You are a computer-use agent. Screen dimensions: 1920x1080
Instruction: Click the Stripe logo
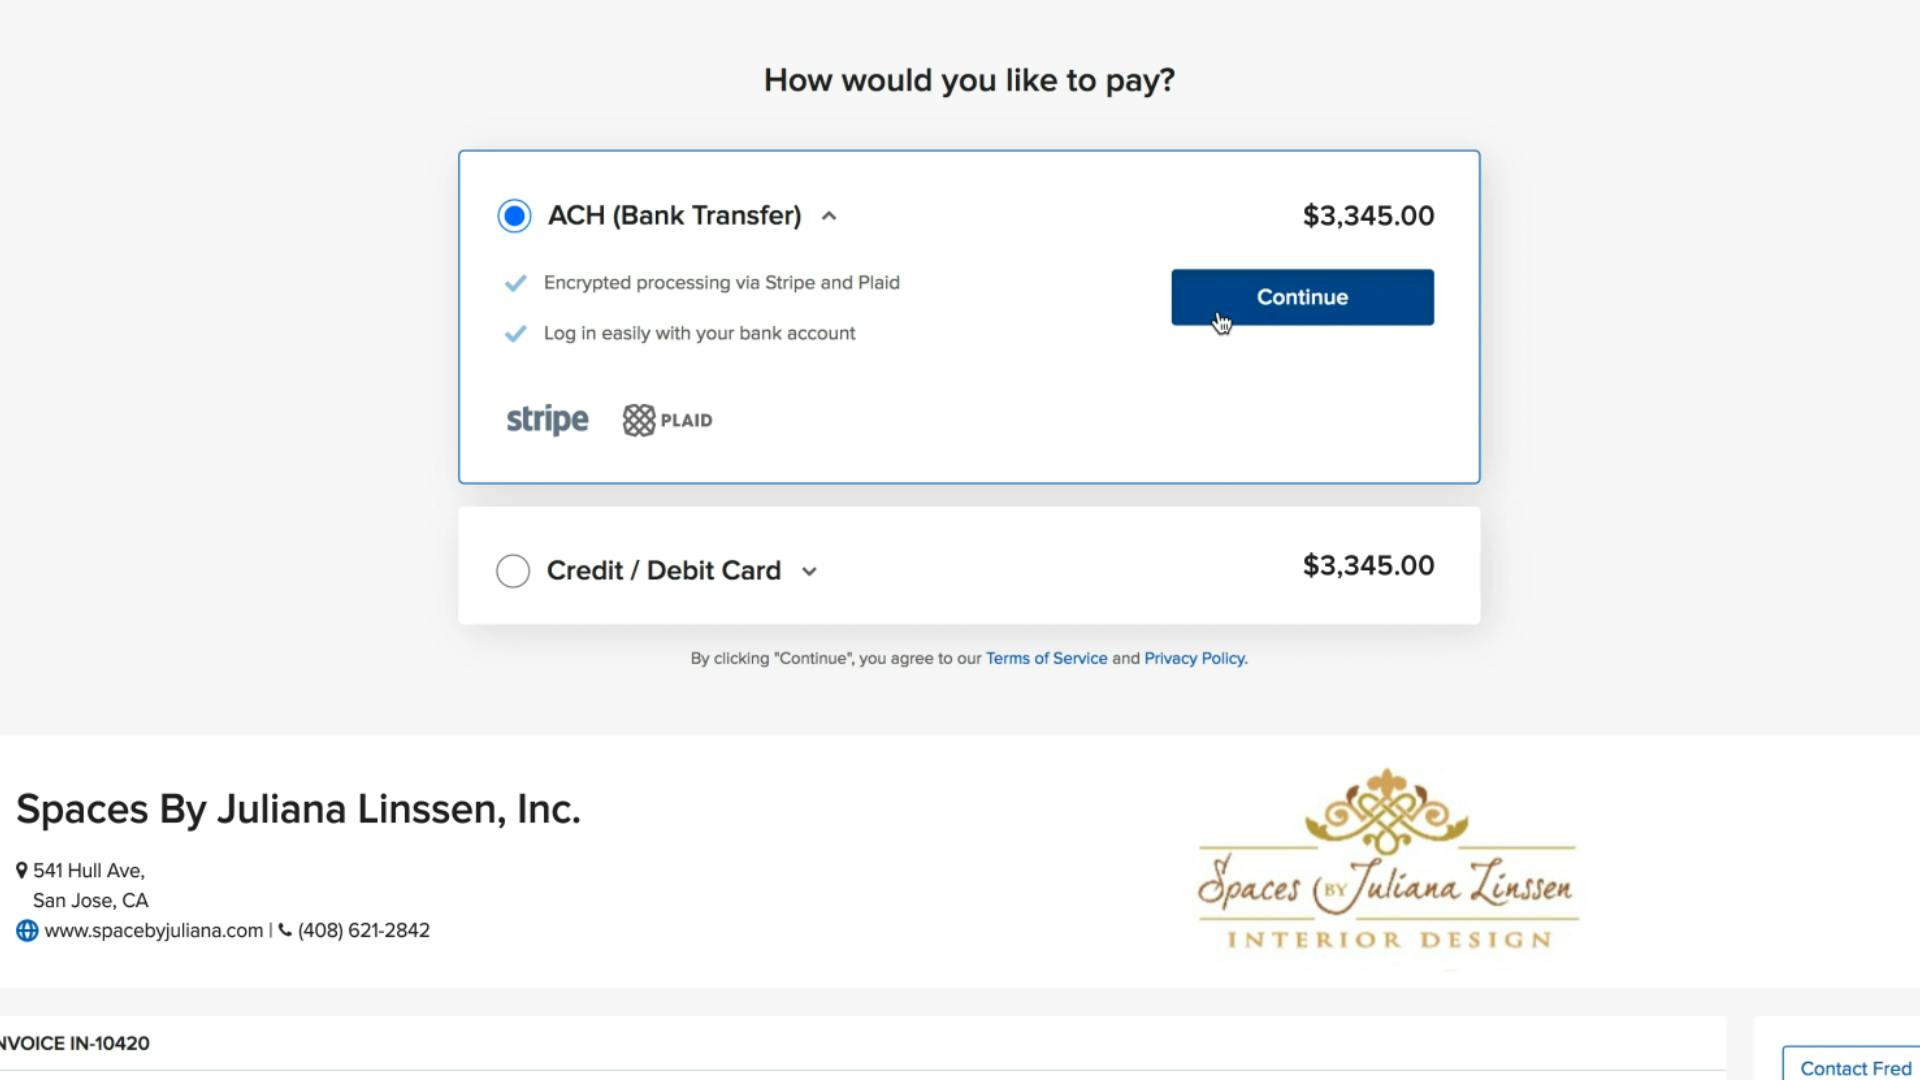547,419
